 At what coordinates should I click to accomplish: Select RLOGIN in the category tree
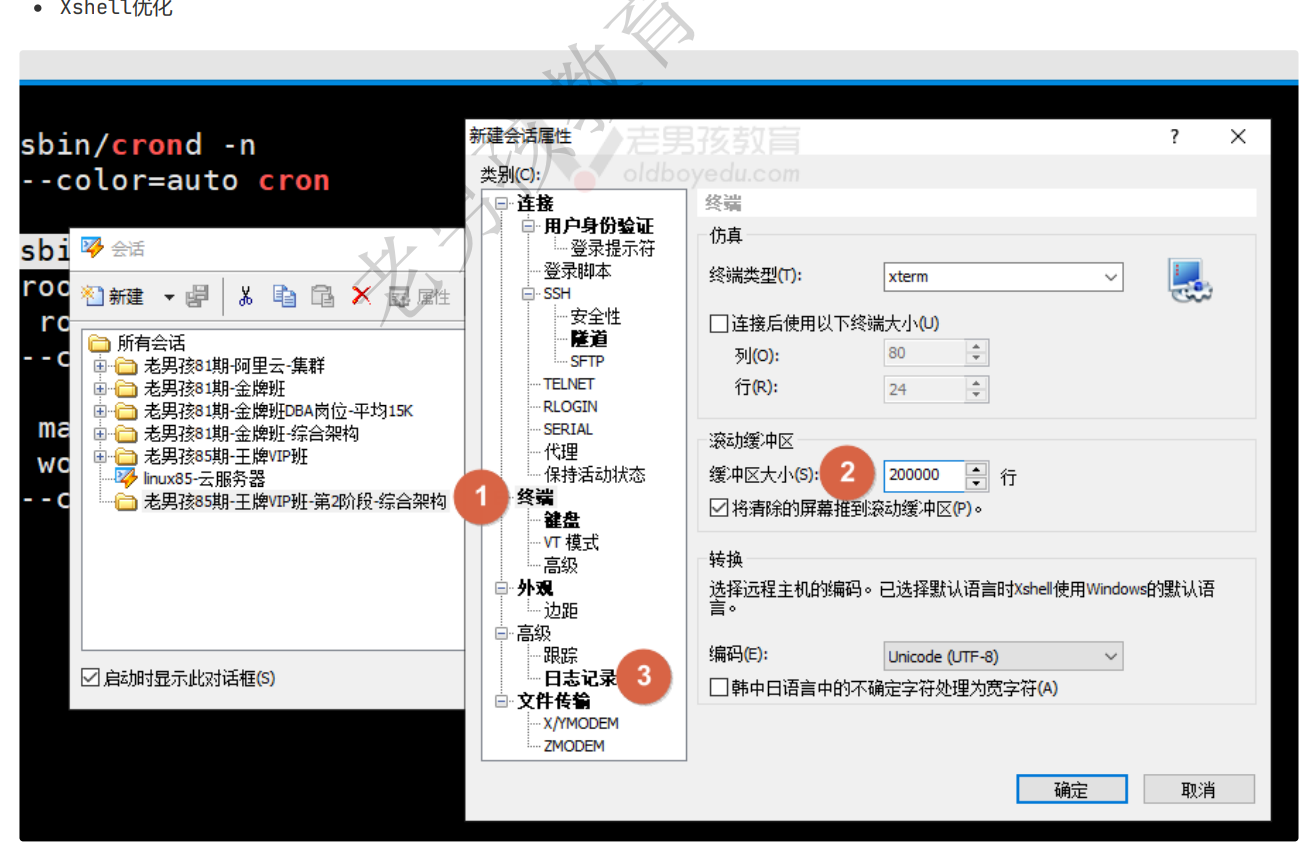click(x=570, y=407)
